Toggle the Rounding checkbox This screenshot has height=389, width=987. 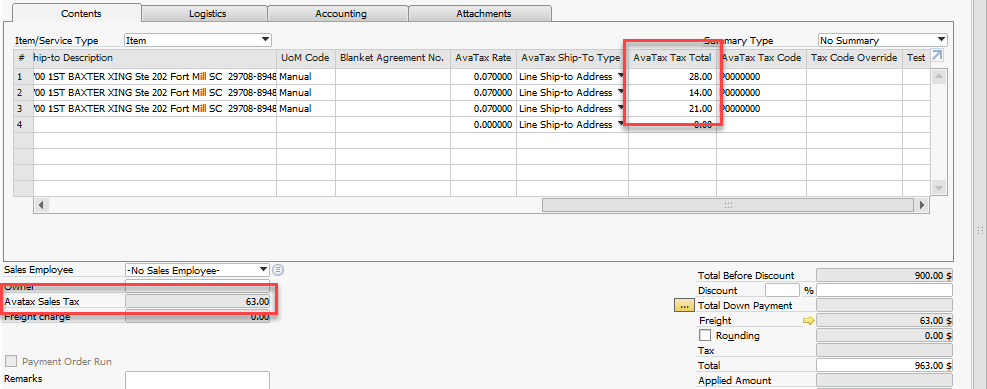tap(705, 335)
